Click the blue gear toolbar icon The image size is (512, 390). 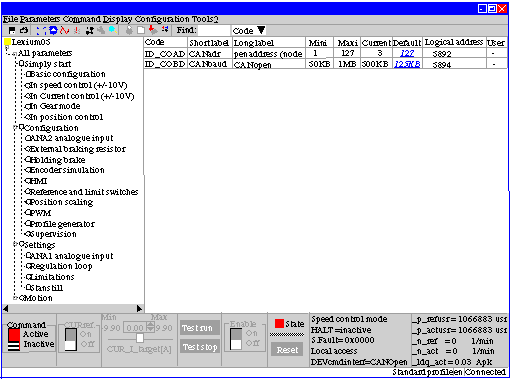click(53, 30)
